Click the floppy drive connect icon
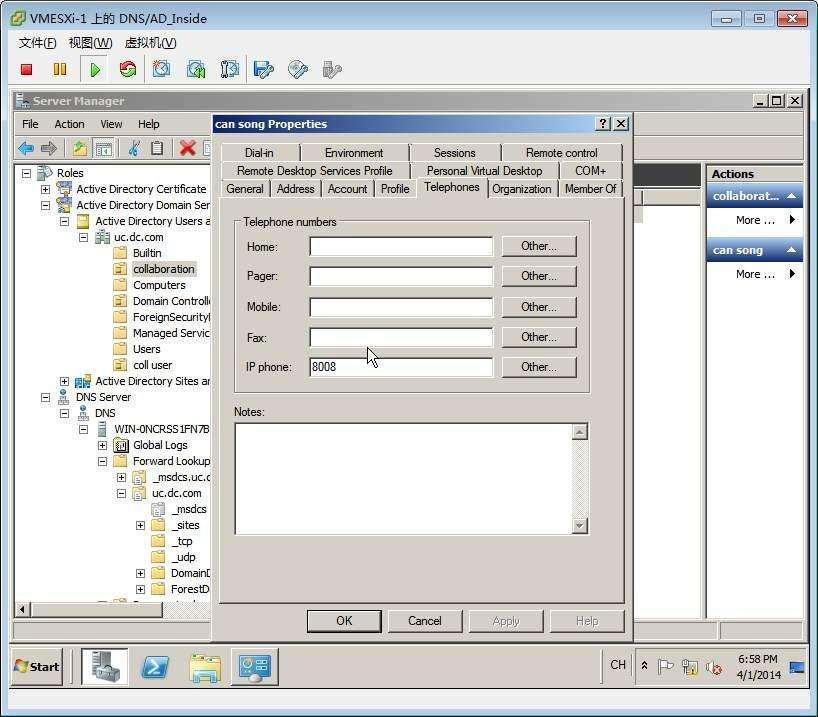This screenshot has width=818, height=717. pyautogui.click(x=263, y=69)
